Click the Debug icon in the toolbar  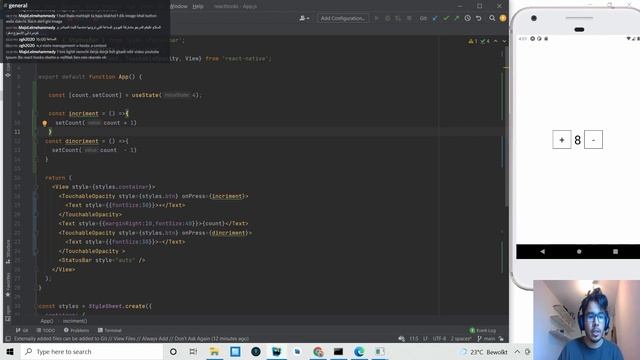388,18
